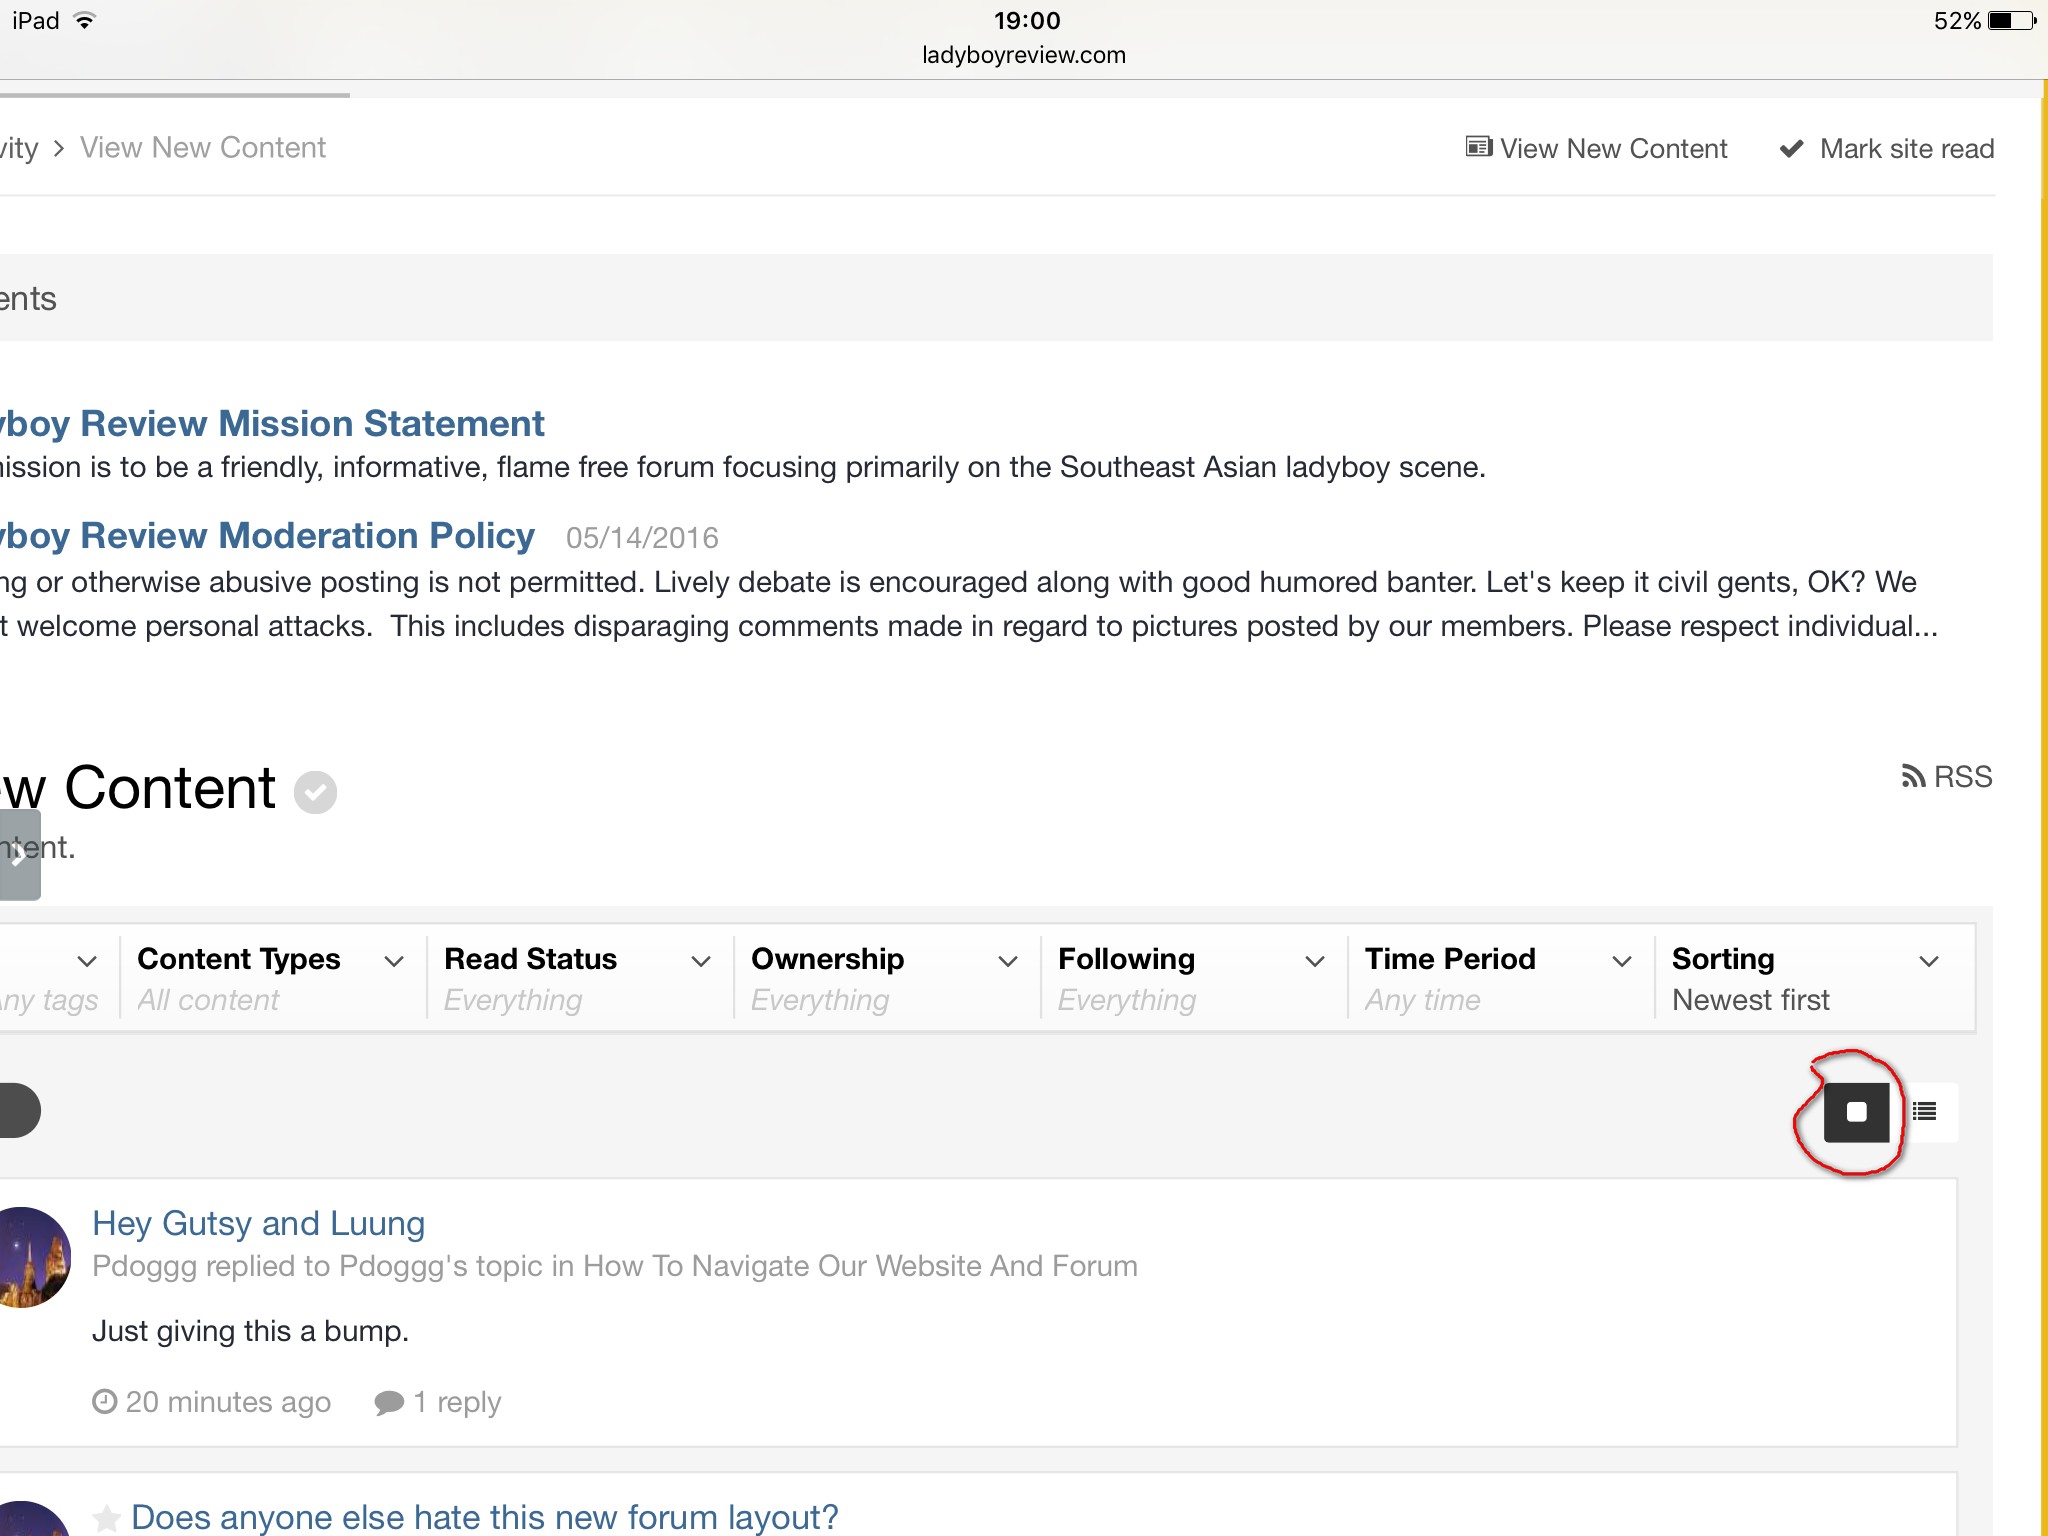Expand the tags filter dropdown

pos(58,978)
